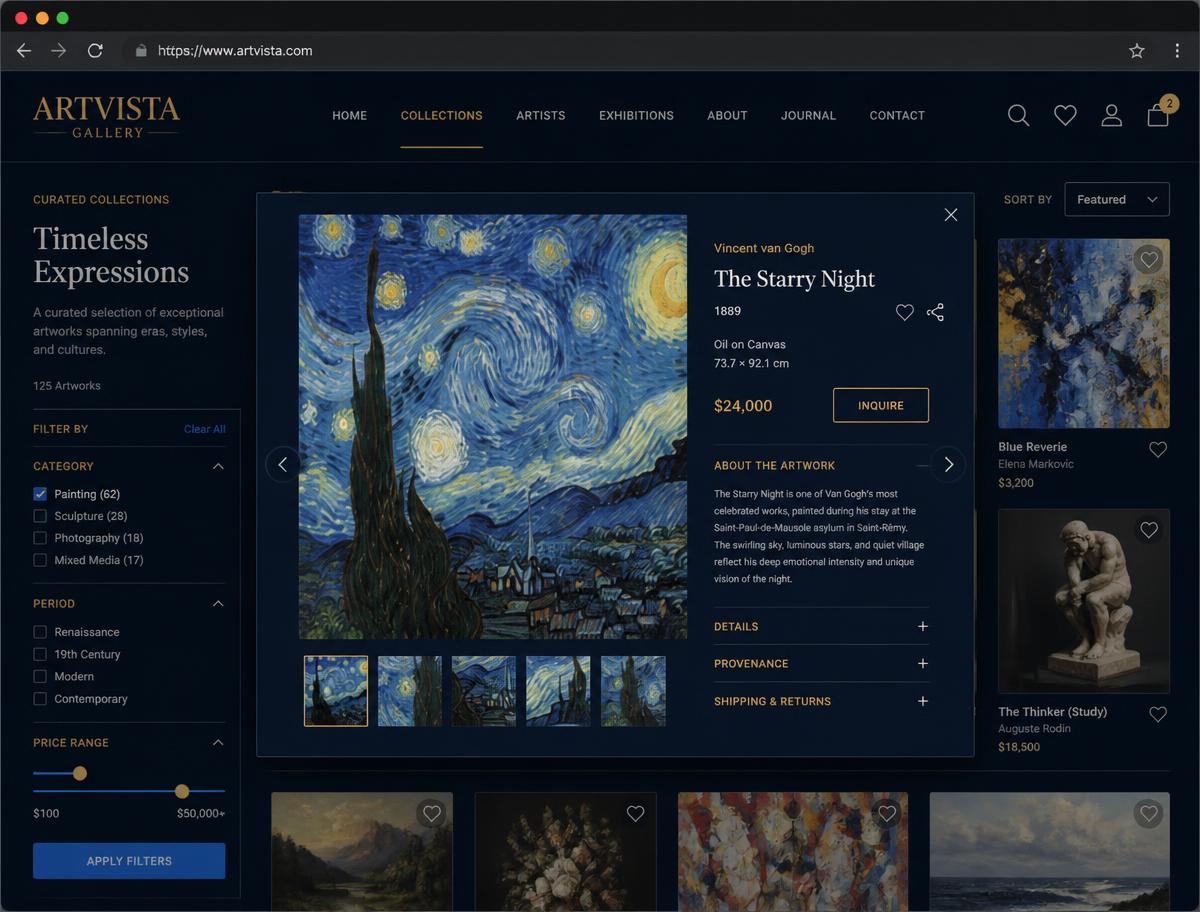
Task: Open browser three-dot menu
Action: [1177, 50]
